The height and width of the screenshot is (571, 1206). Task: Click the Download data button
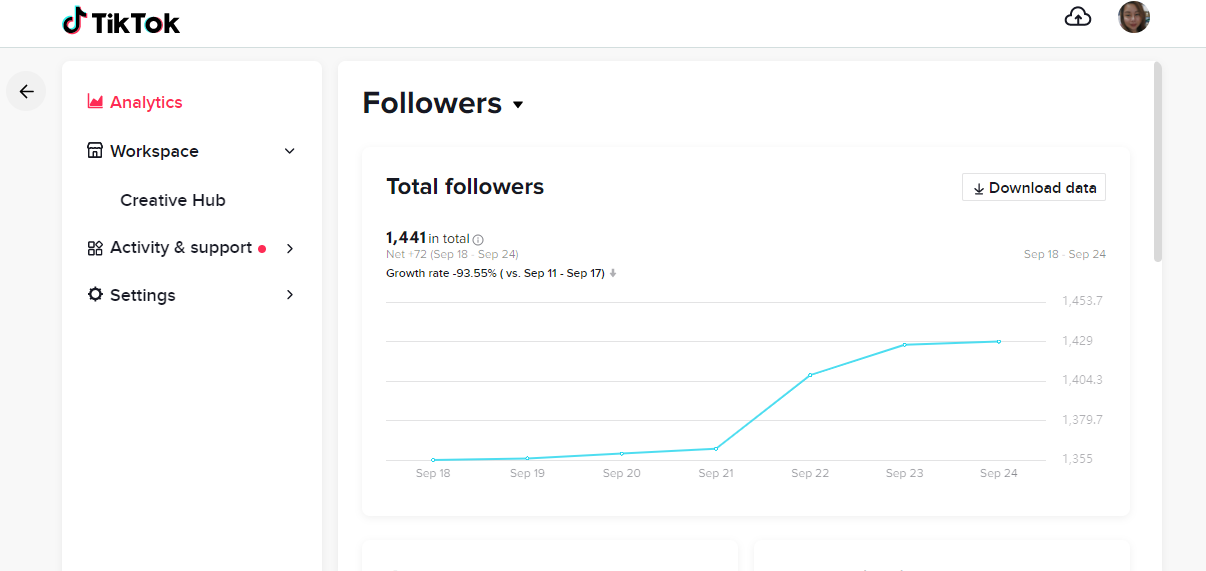pos(1034,188)
